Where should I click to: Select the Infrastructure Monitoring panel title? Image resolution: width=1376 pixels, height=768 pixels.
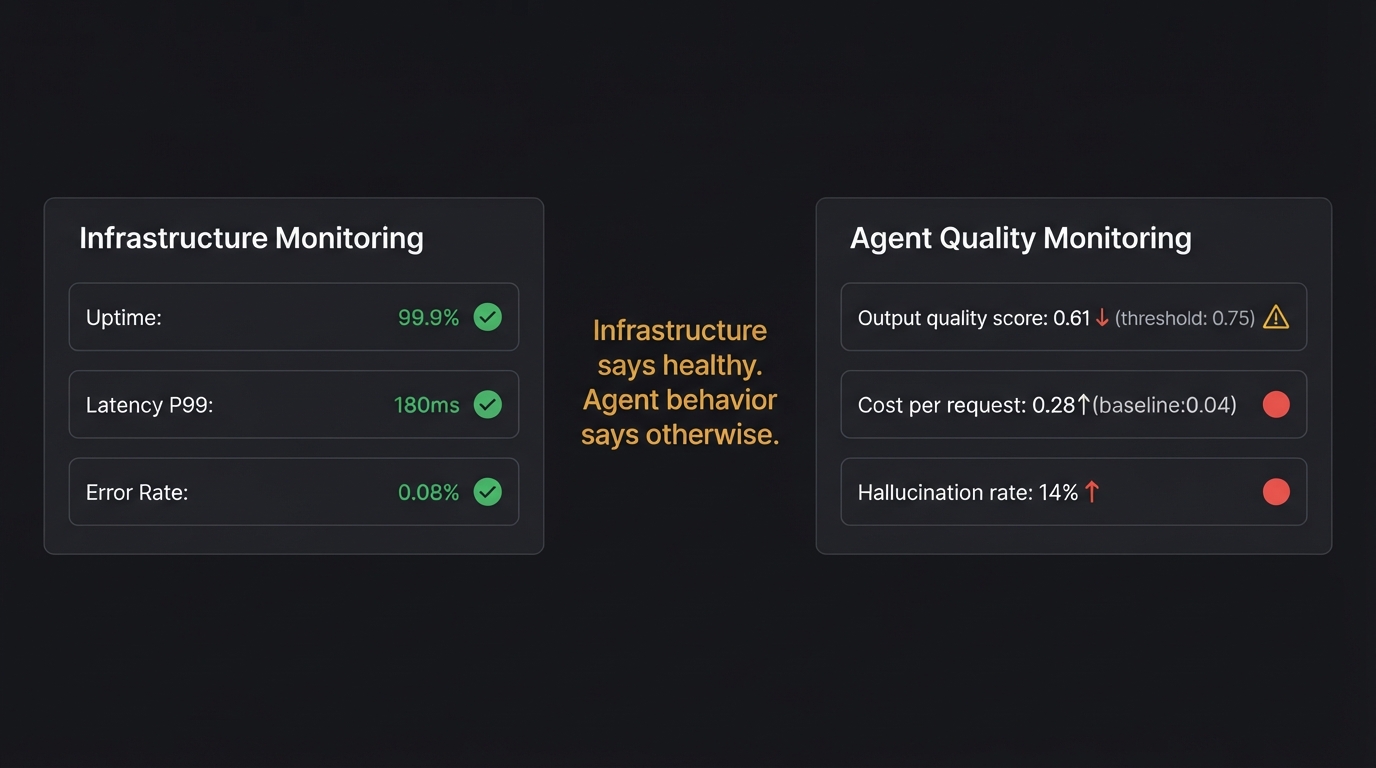[x=251, y=238]
